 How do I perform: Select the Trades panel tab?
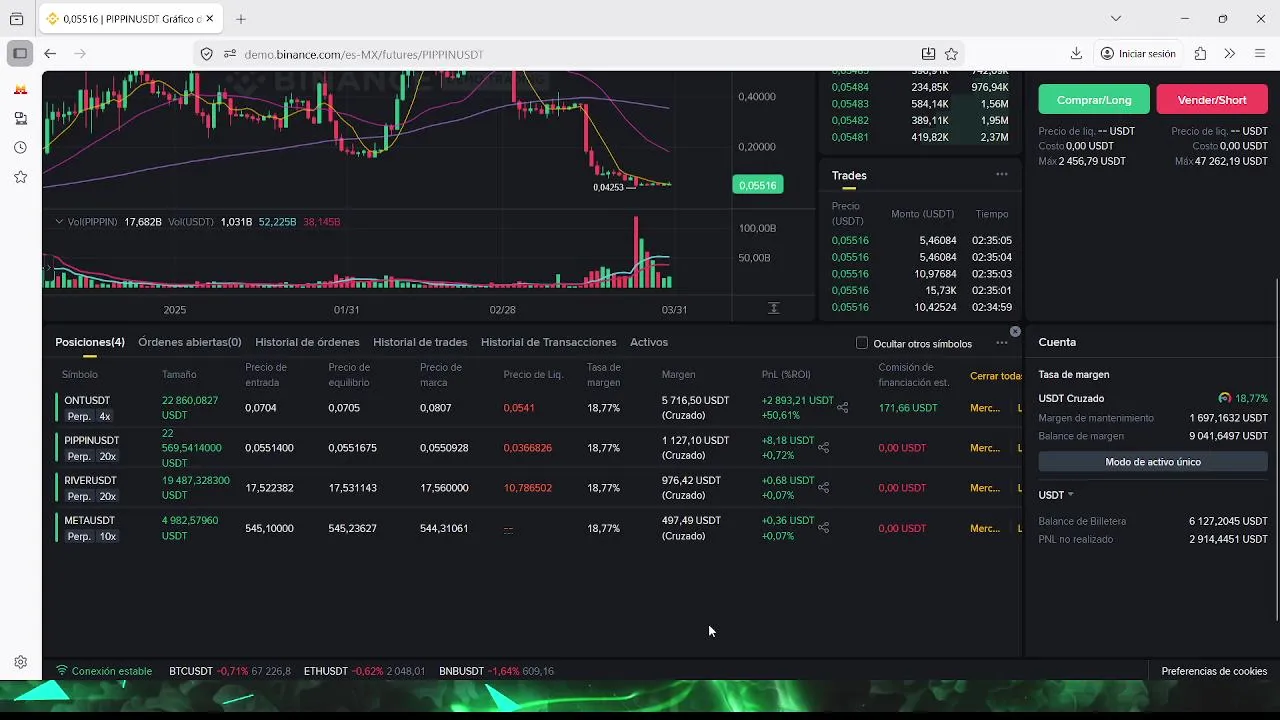click(849, 175)
